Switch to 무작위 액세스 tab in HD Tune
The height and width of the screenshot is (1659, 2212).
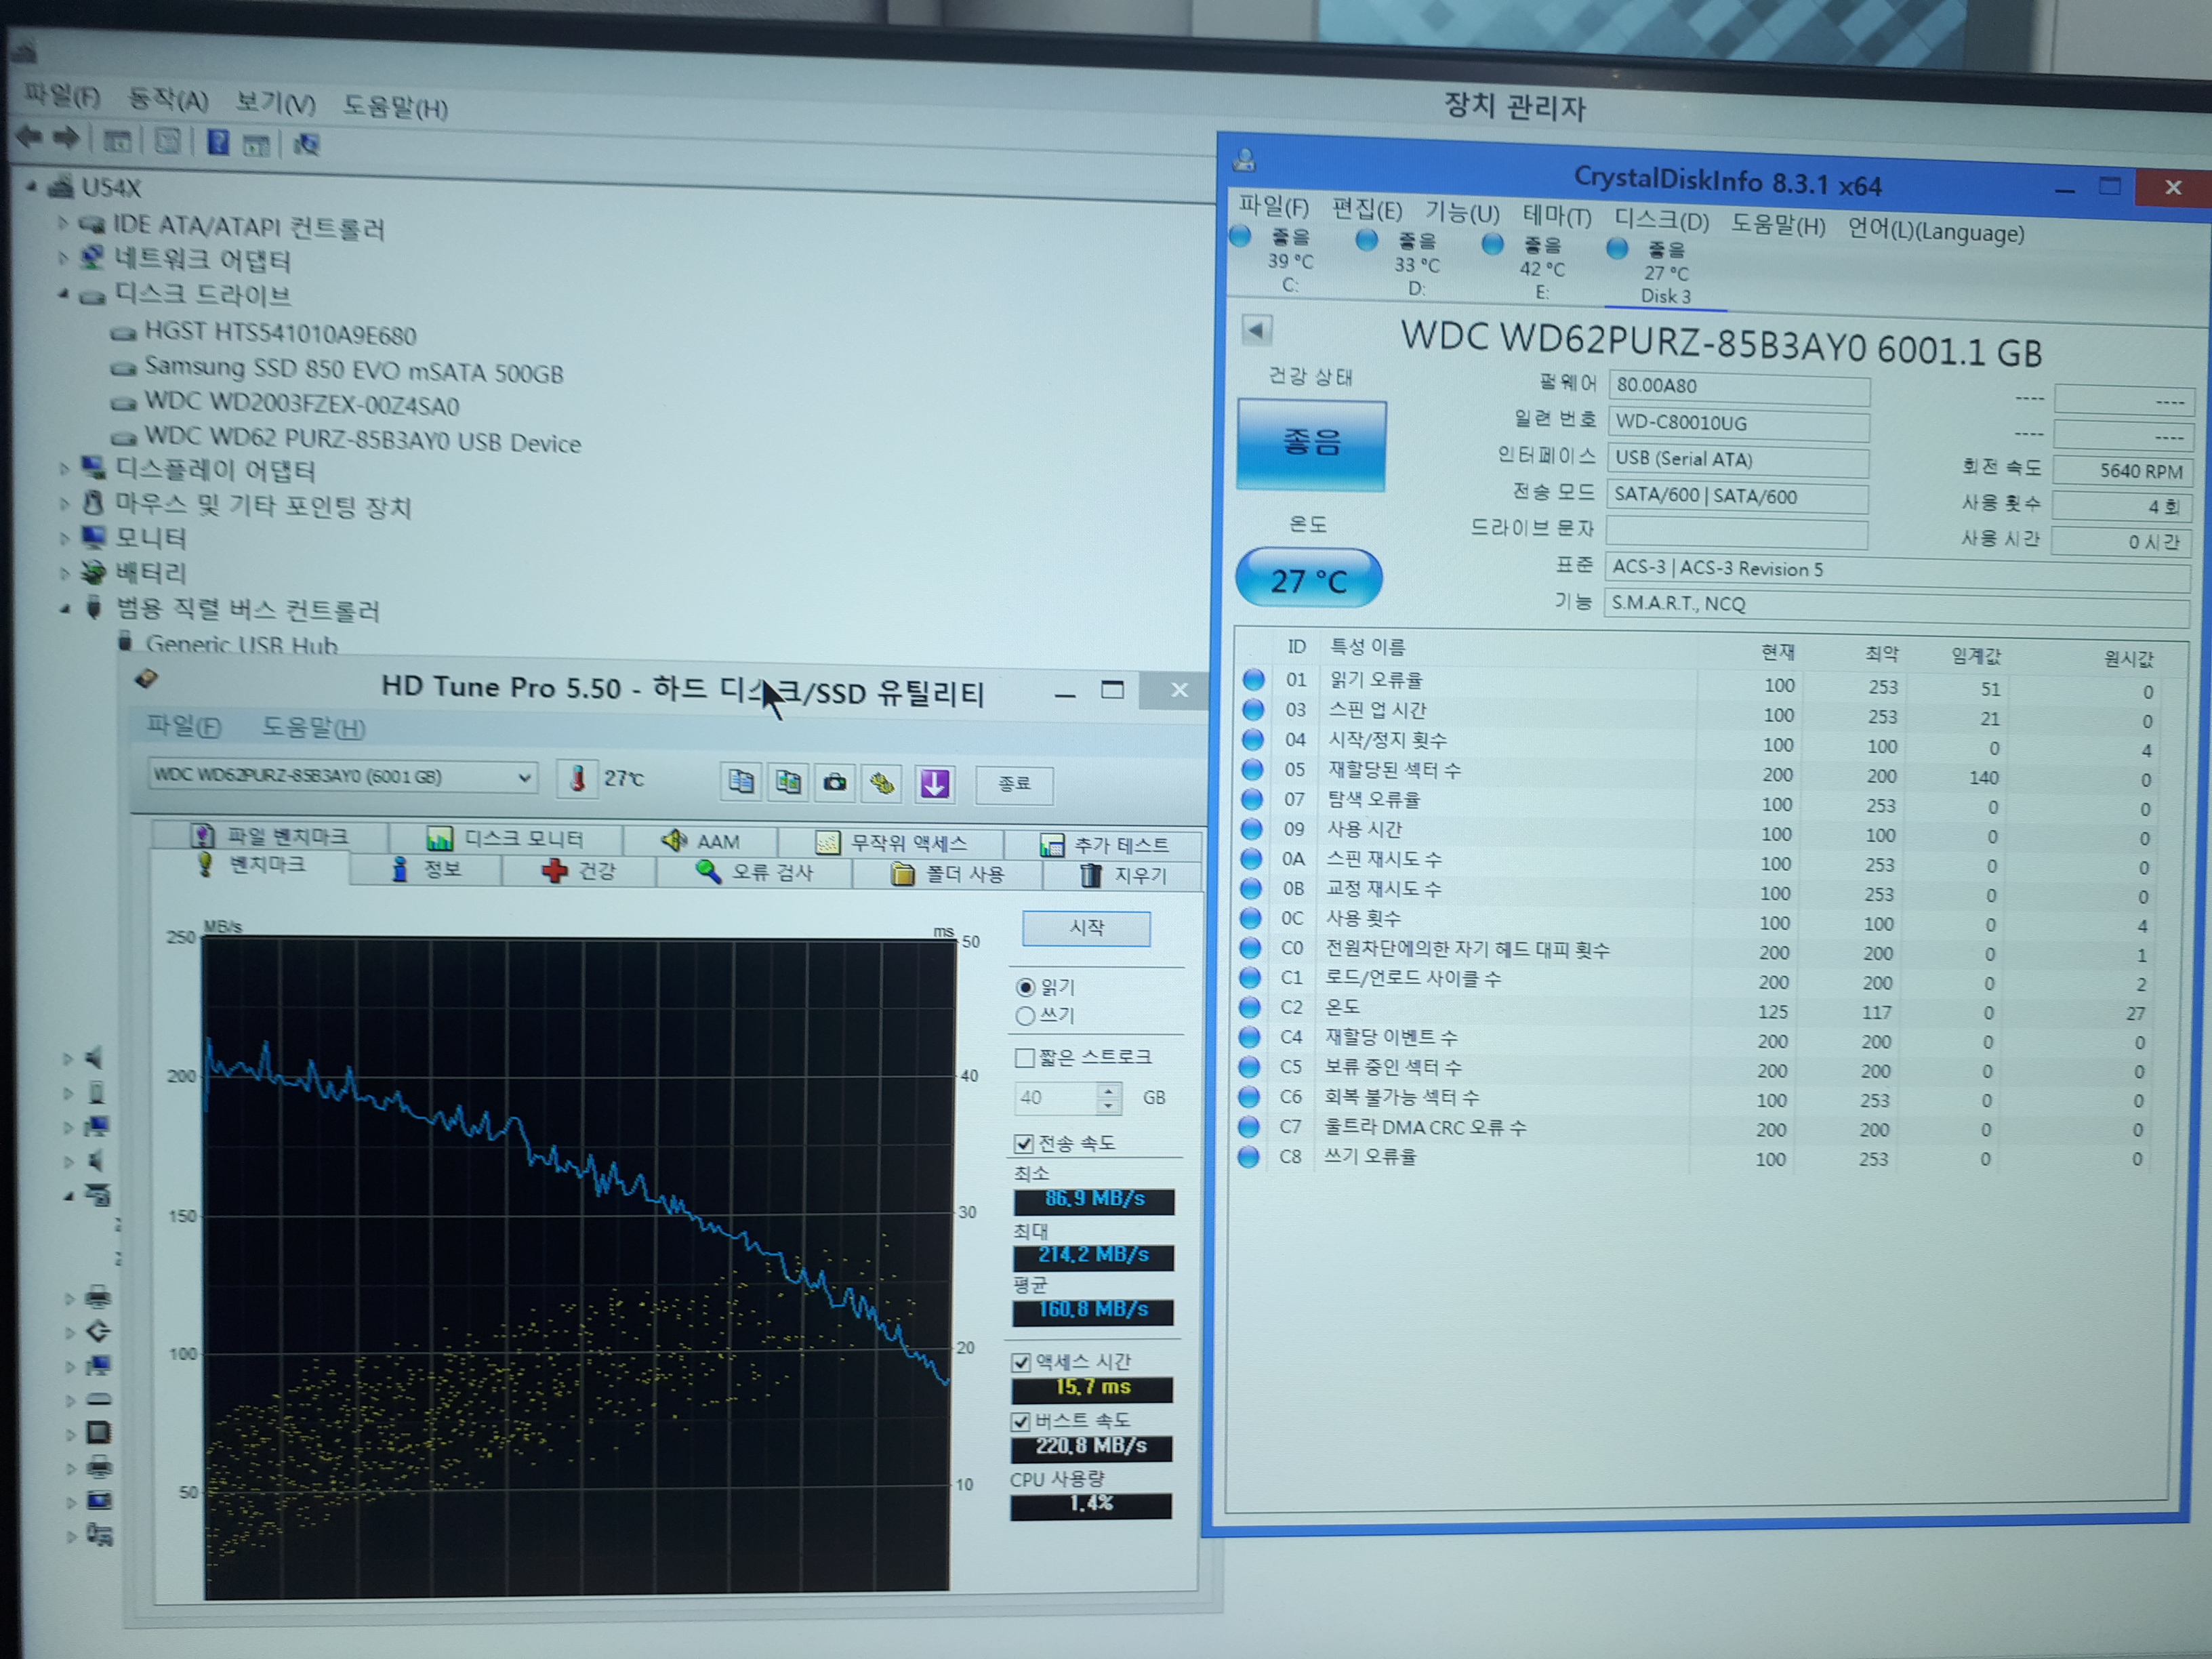890,843
